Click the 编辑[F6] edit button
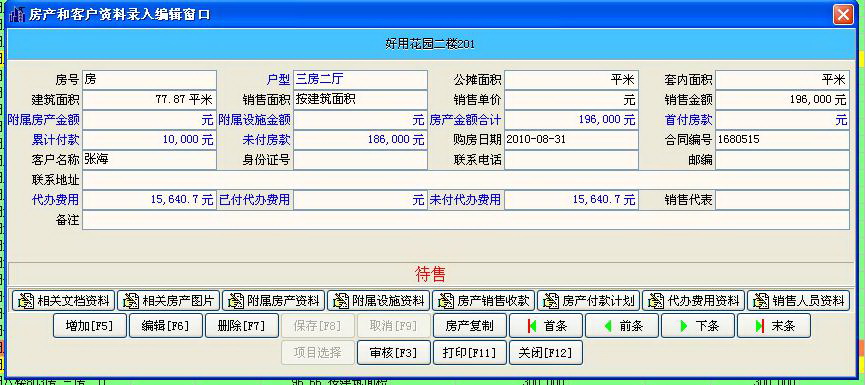Screen dimensions: 865x385 [x=166, y=325]
